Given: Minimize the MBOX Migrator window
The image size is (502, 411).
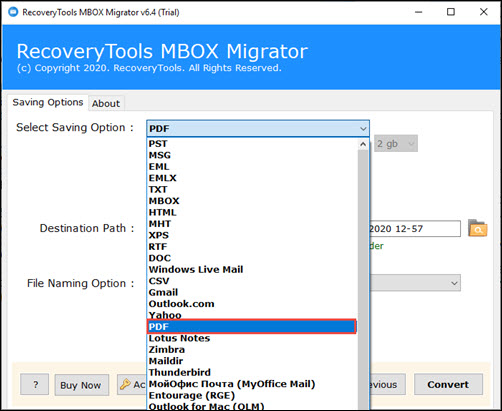Looking at the screenshot, I should tap(419, 12).
